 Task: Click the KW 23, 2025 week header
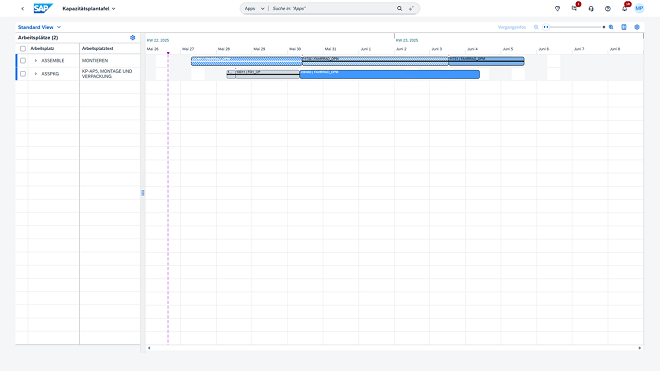pyautogui.click(x=407, y=40)
